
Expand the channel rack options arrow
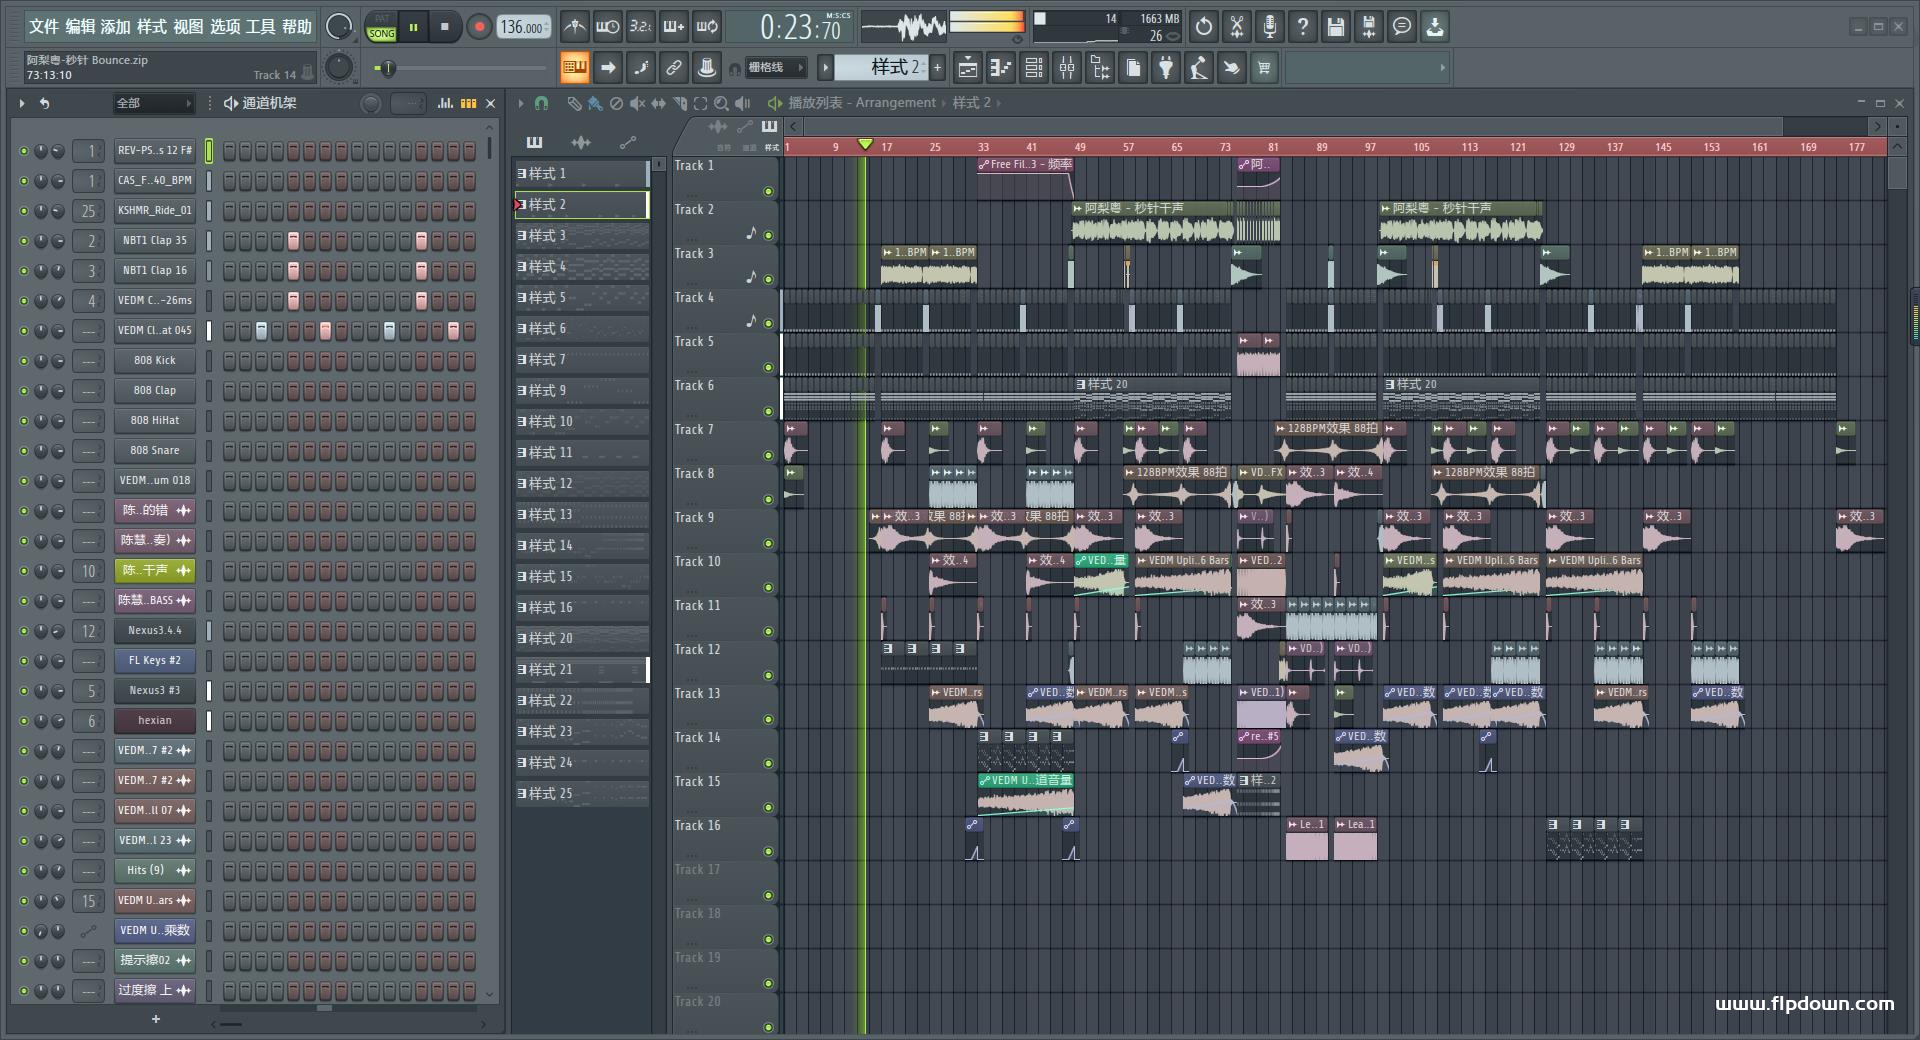(x=22, y=103)
